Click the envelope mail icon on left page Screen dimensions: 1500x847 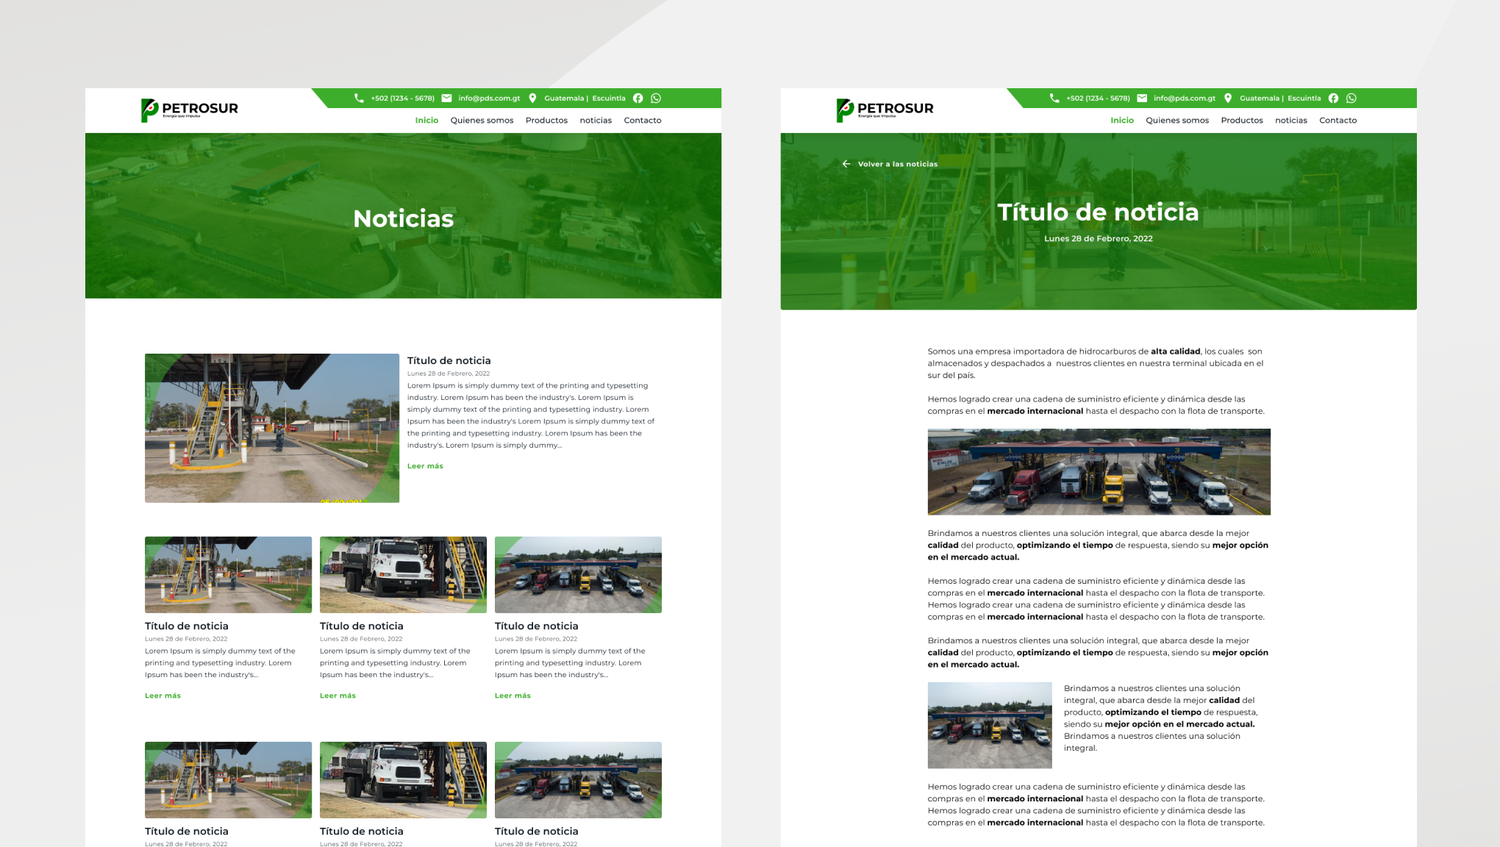[447, 98]
